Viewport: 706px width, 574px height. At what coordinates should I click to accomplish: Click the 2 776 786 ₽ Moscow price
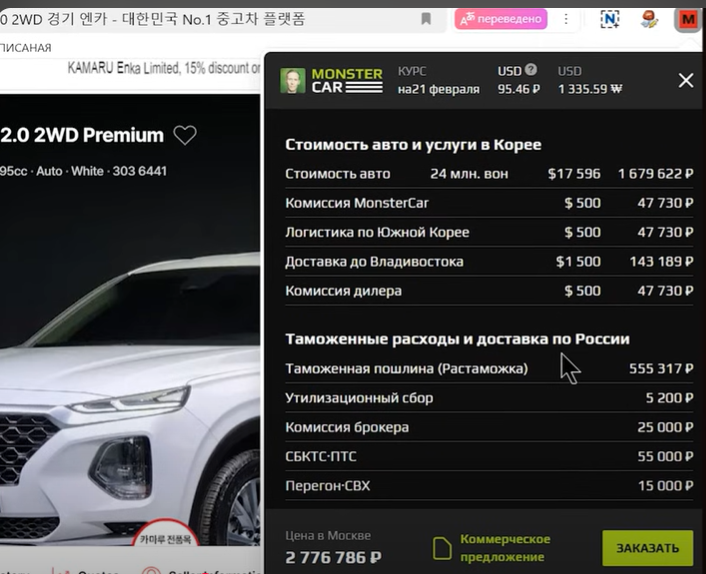click(333, 558)
